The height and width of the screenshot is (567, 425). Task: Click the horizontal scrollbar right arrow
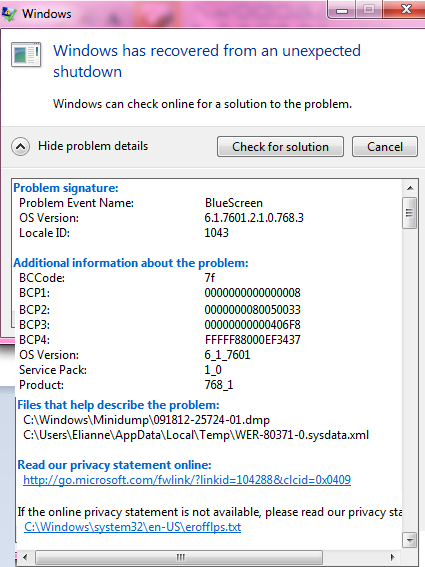tap(393, 557)
